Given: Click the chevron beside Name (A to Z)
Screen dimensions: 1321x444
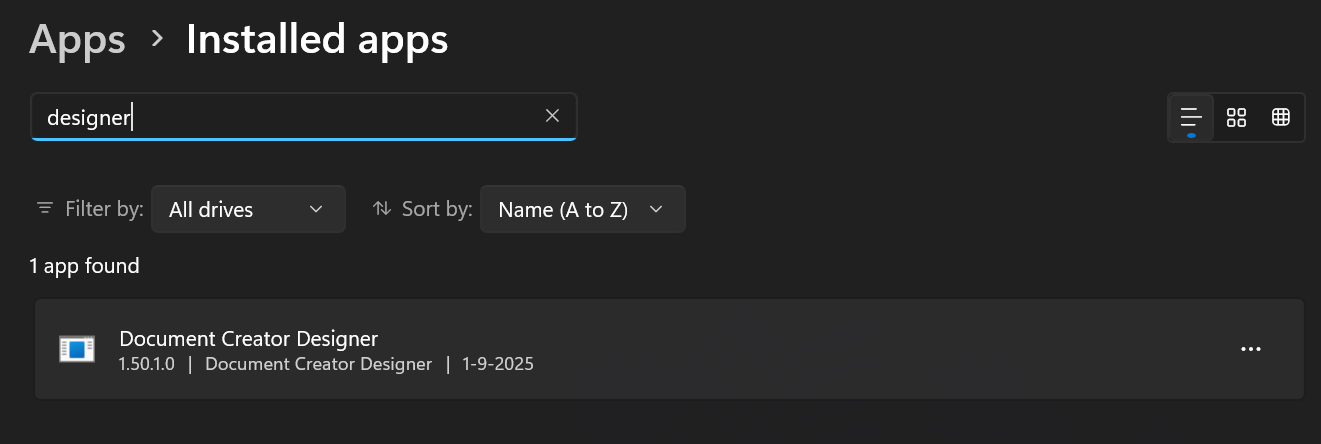Looking at the screenshot, I should (656, 209).
